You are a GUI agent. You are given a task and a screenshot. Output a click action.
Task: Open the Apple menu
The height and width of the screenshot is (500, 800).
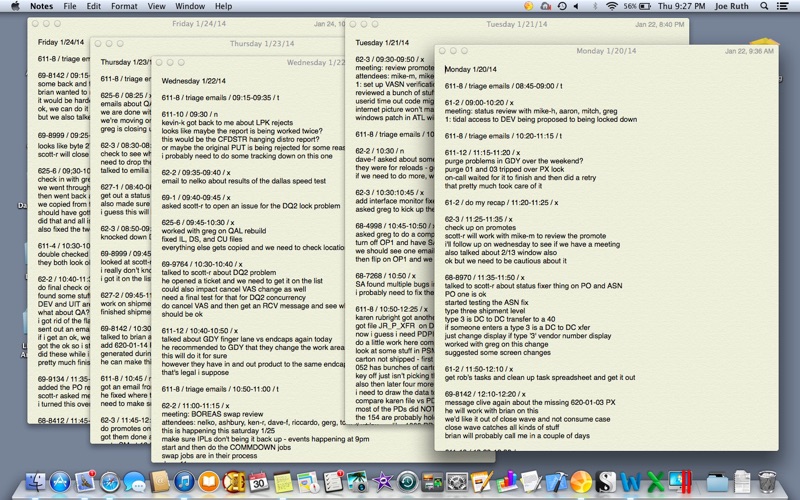(15, 6)
